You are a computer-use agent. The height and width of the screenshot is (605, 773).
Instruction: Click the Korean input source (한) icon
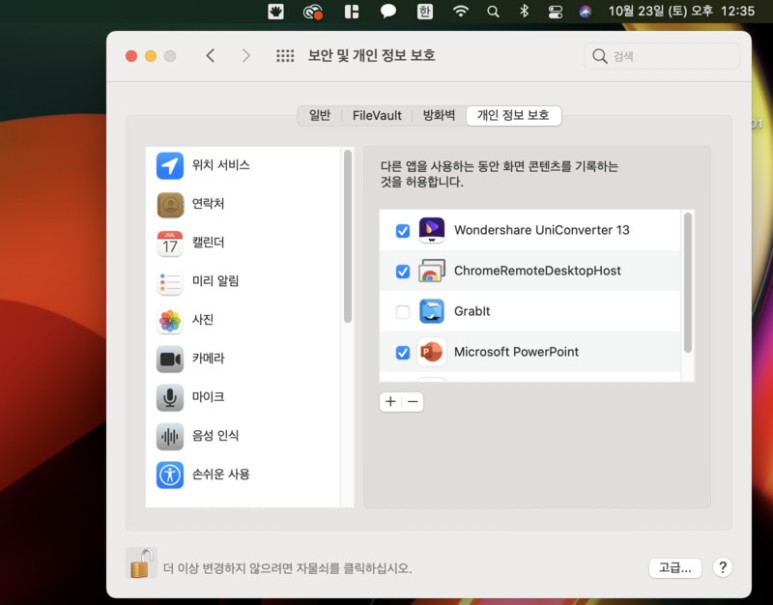click(424, 11)
